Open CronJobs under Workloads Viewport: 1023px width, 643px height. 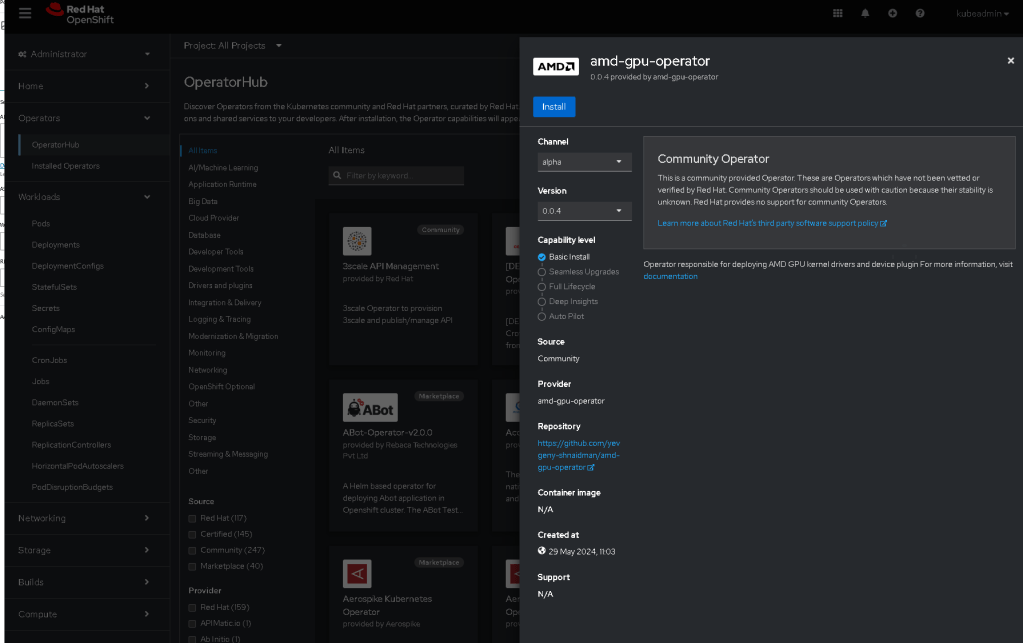[50, 361]
